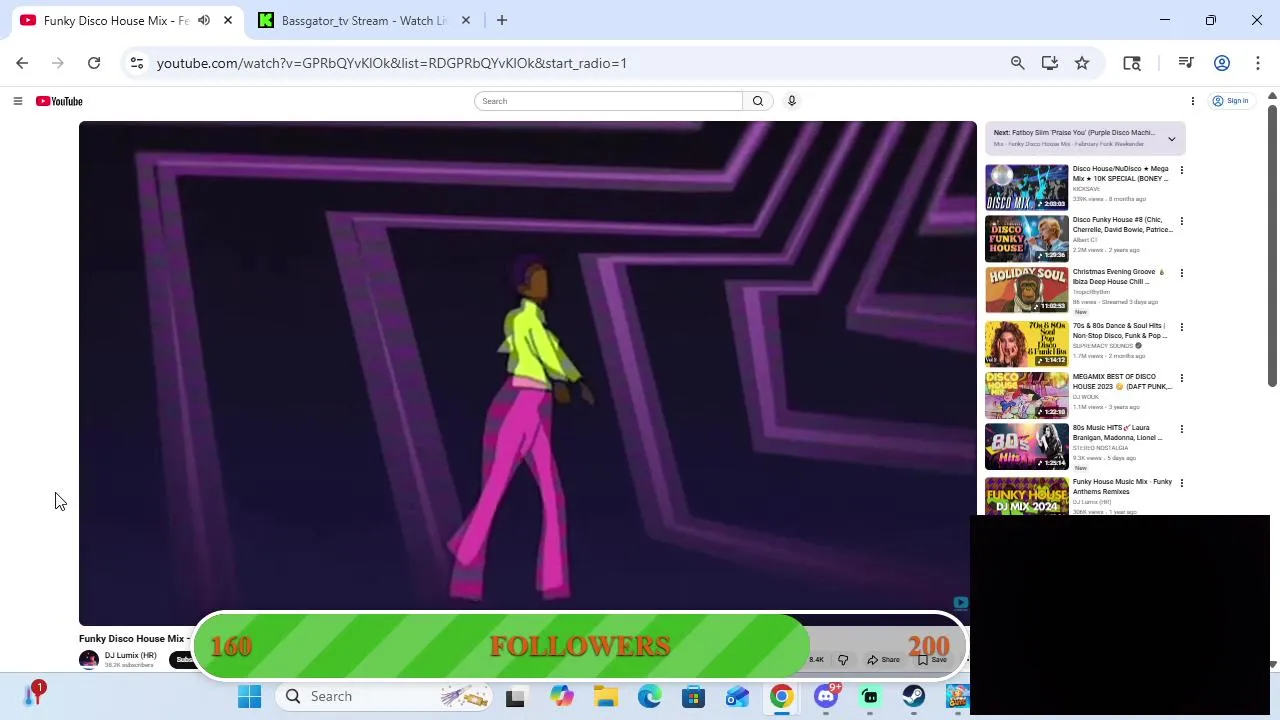Open the media controls icon in Chrome toolbar
The height and width of the screenshot is (720, 1280).
1186,63
